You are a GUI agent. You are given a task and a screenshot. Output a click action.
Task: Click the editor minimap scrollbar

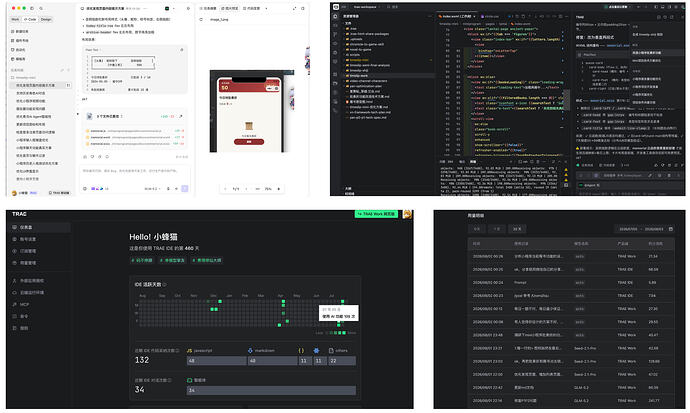coord(567,99)
